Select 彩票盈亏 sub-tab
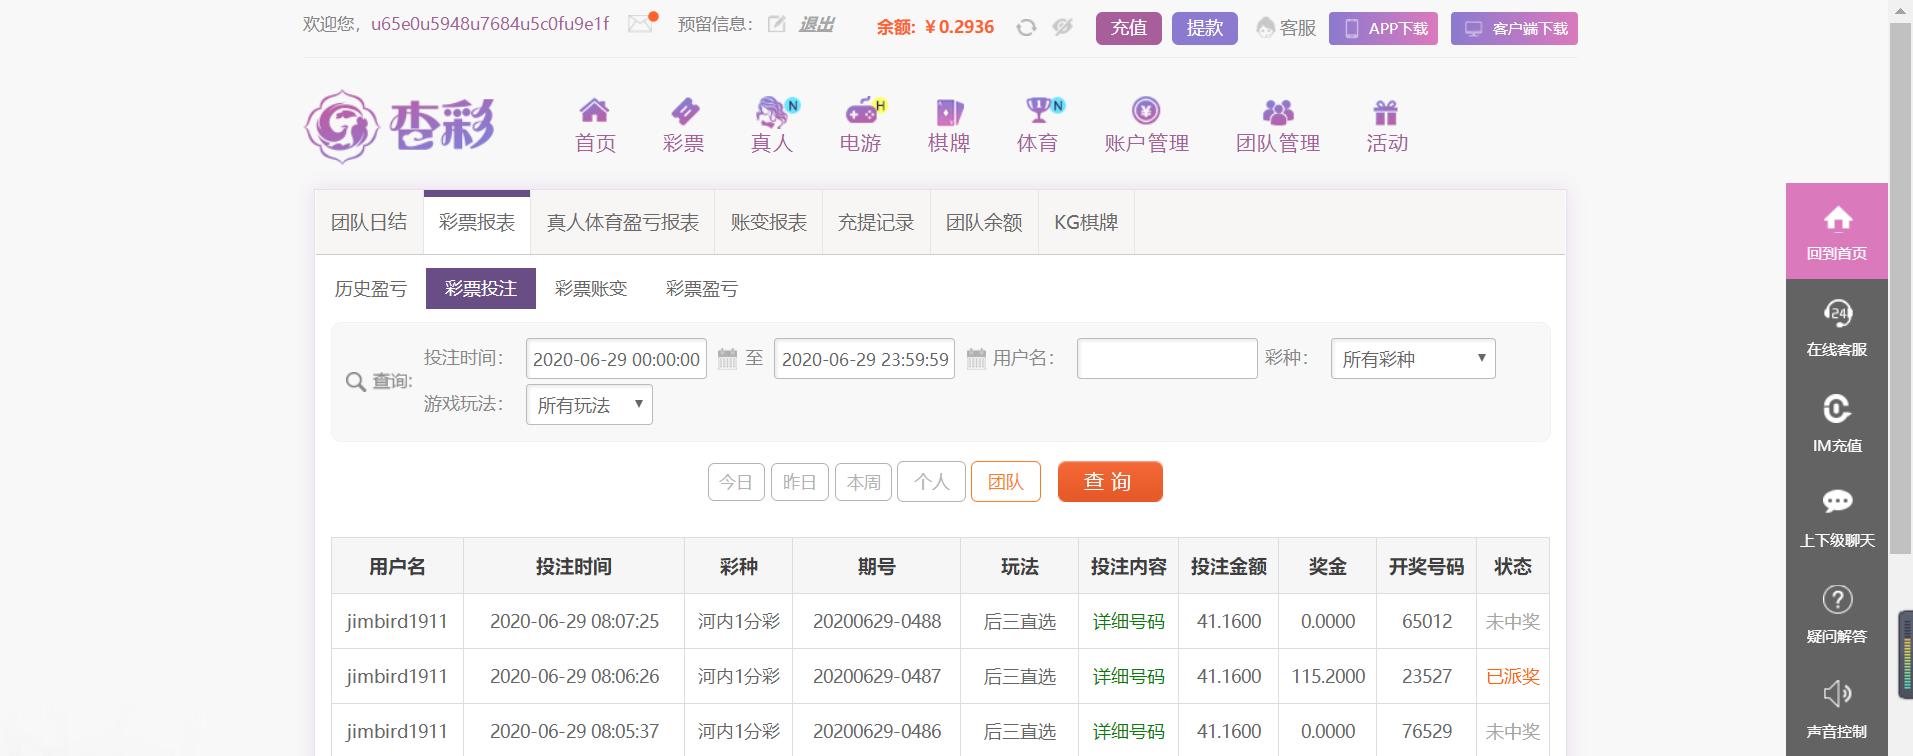This screenshot has width=1913, height=756. [x=702, y=289]
